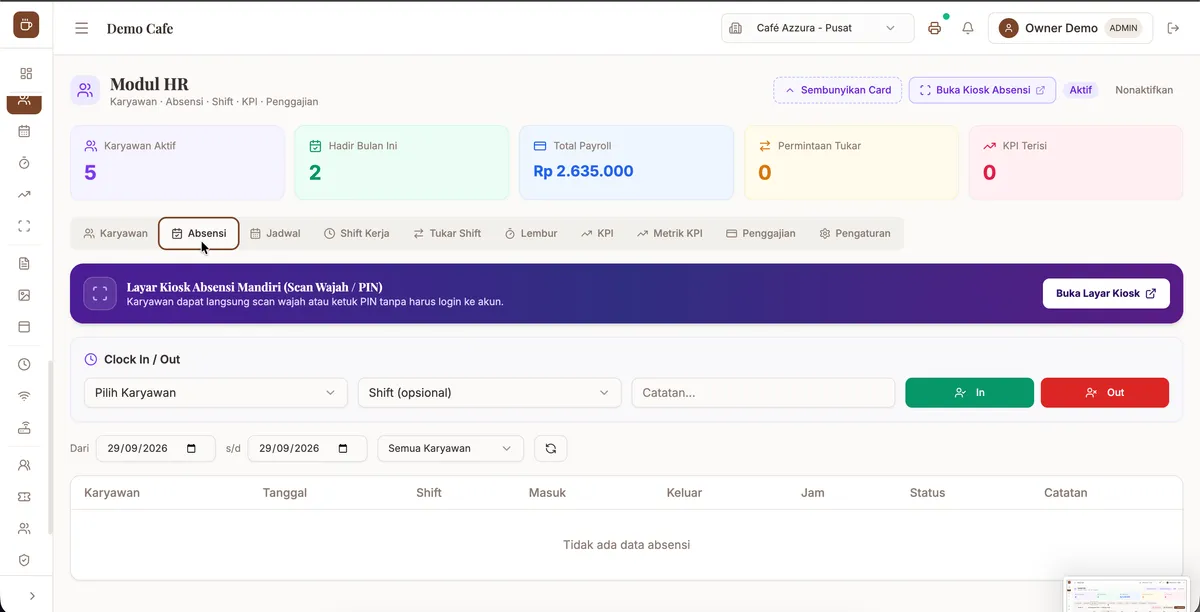
Task: Click the Keluar column header
Action: point(684,493)
